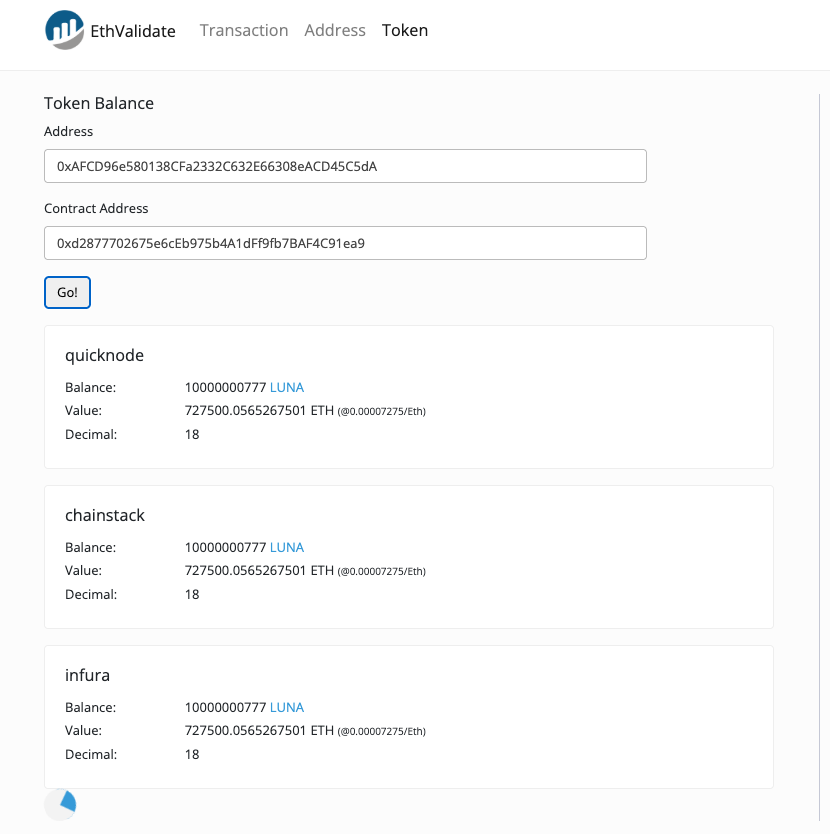
Task: Click the Token Balance heading
Action: 99,103
